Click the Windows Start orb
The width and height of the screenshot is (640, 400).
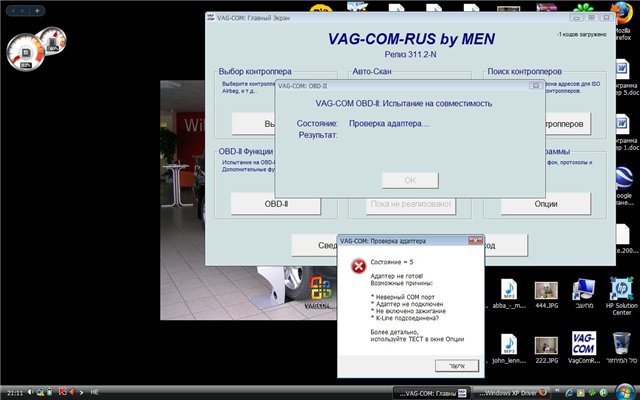coord(625,392)
